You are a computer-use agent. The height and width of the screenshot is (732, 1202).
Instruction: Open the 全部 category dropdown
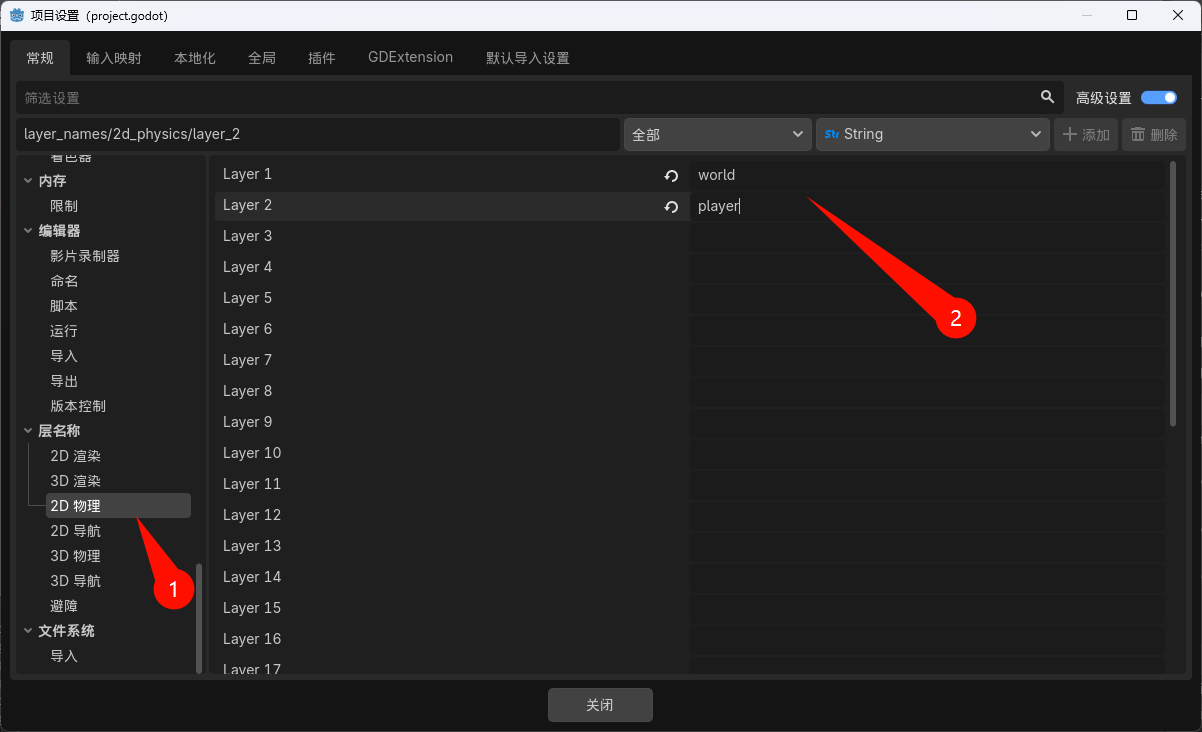click(717, 134)
